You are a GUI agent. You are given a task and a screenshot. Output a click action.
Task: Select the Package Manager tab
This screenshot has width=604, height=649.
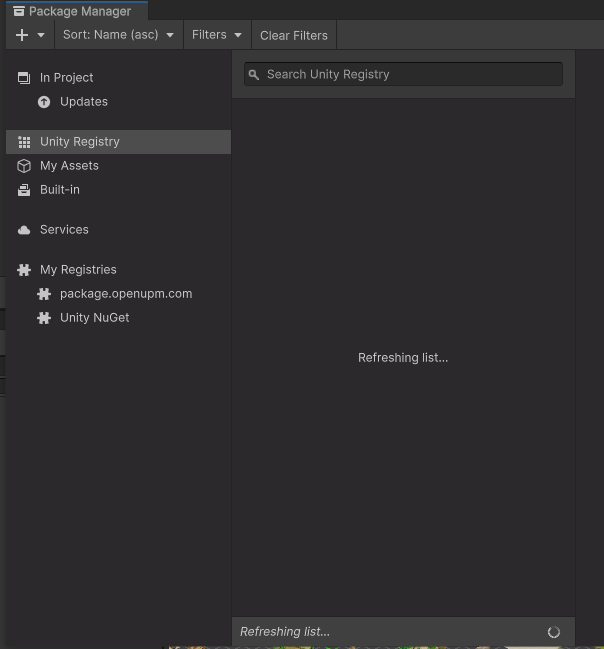(x=77, y=11)
